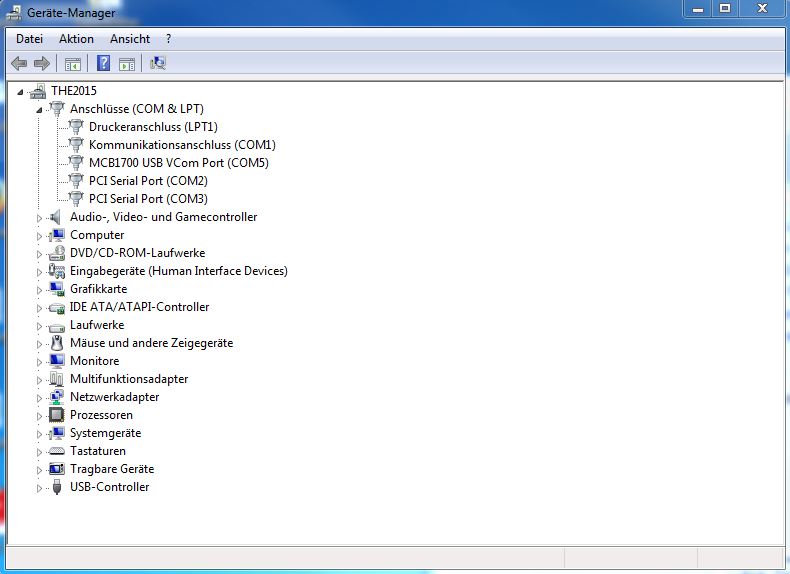Select IDE ATA/ATAPI-Controller label
Viewport: 790px width, 574px height.
coord(140,307)
